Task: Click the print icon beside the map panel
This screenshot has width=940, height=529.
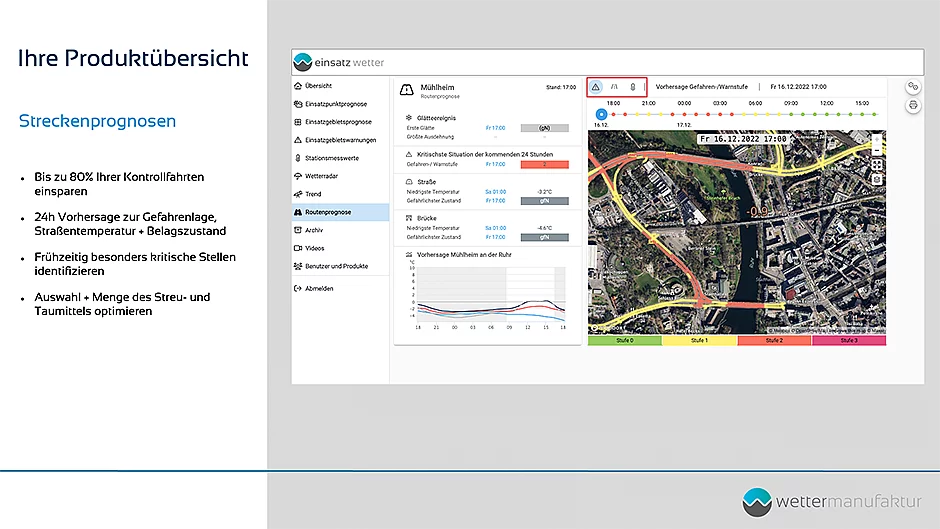Action: pyautogui.click(x=913, y=106)
